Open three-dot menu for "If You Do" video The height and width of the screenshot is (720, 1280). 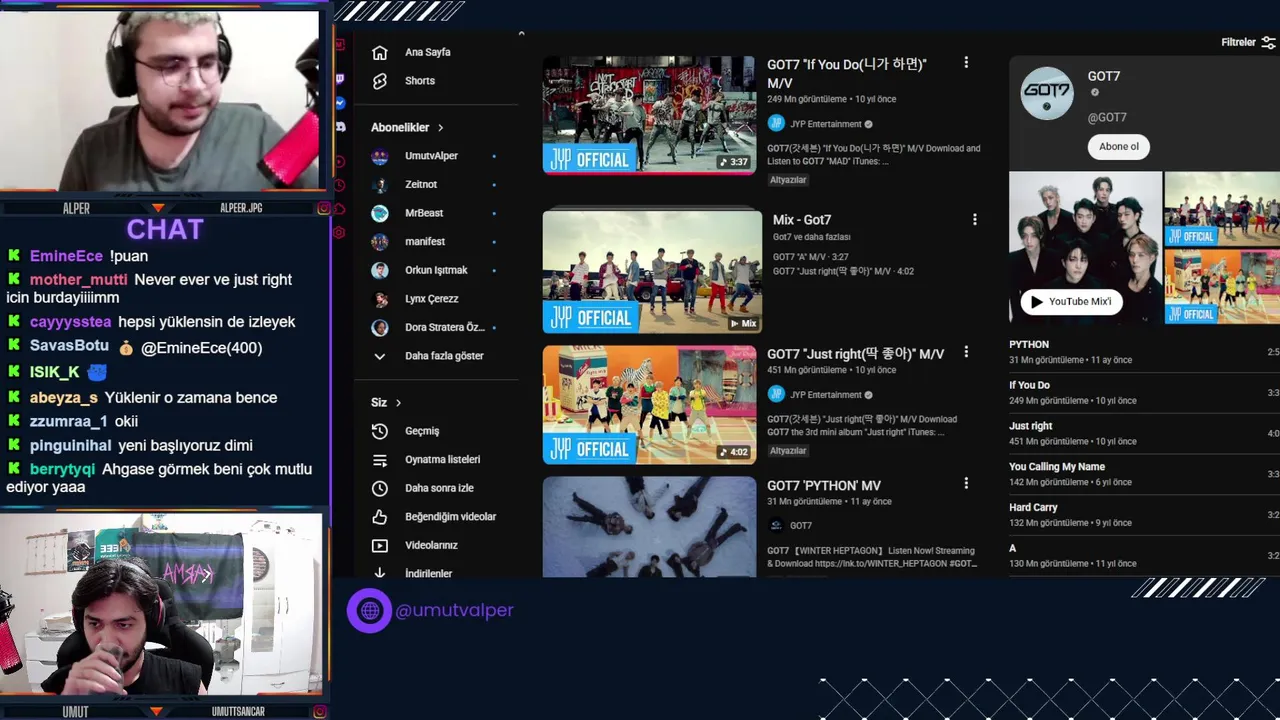tap(966, 63)
